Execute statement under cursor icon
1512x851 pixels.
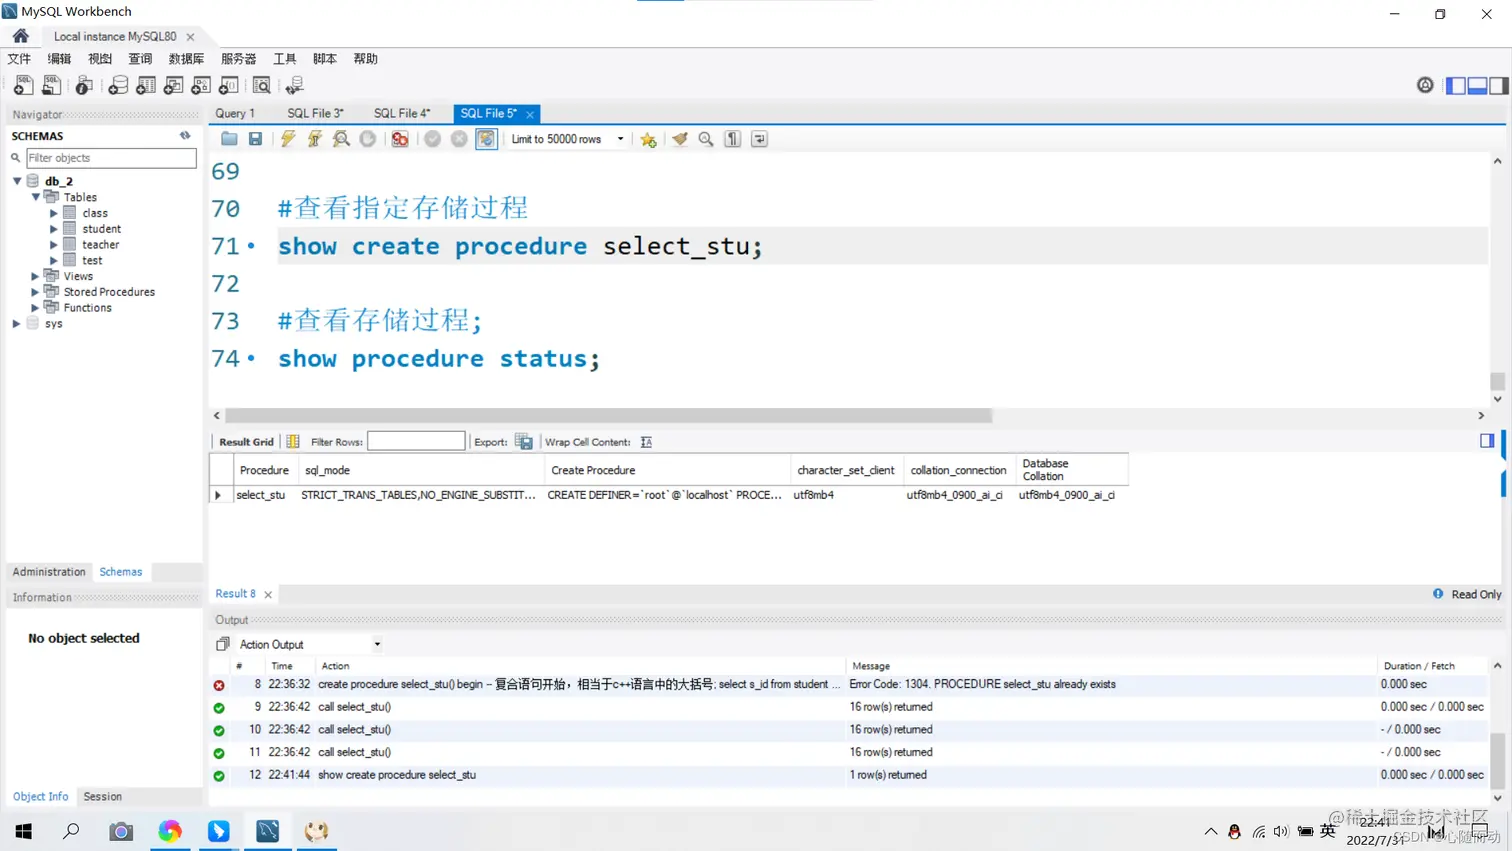(x=315, y=139)
